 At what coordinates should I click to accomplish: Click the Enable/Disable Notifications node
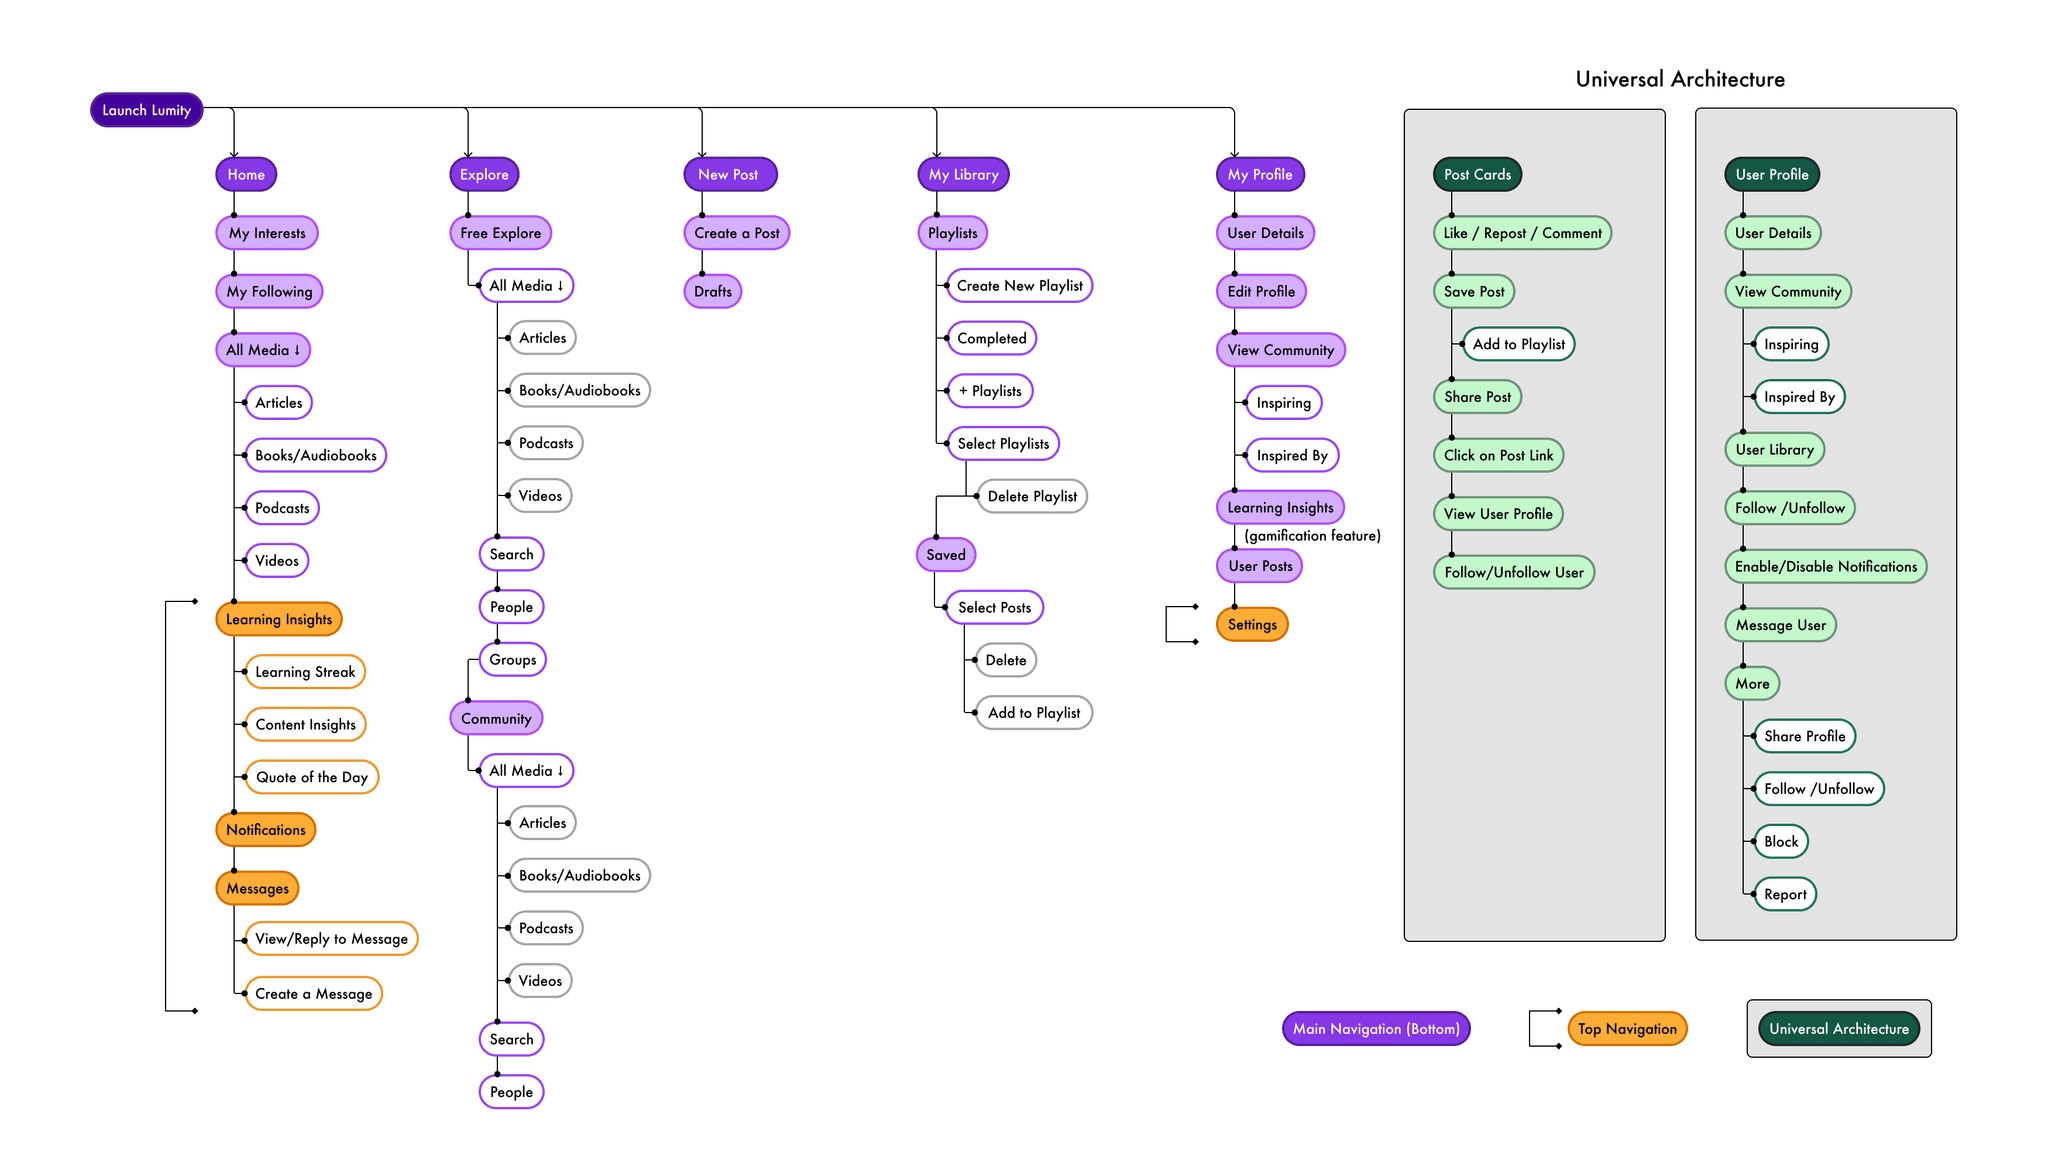[1826, 566]
